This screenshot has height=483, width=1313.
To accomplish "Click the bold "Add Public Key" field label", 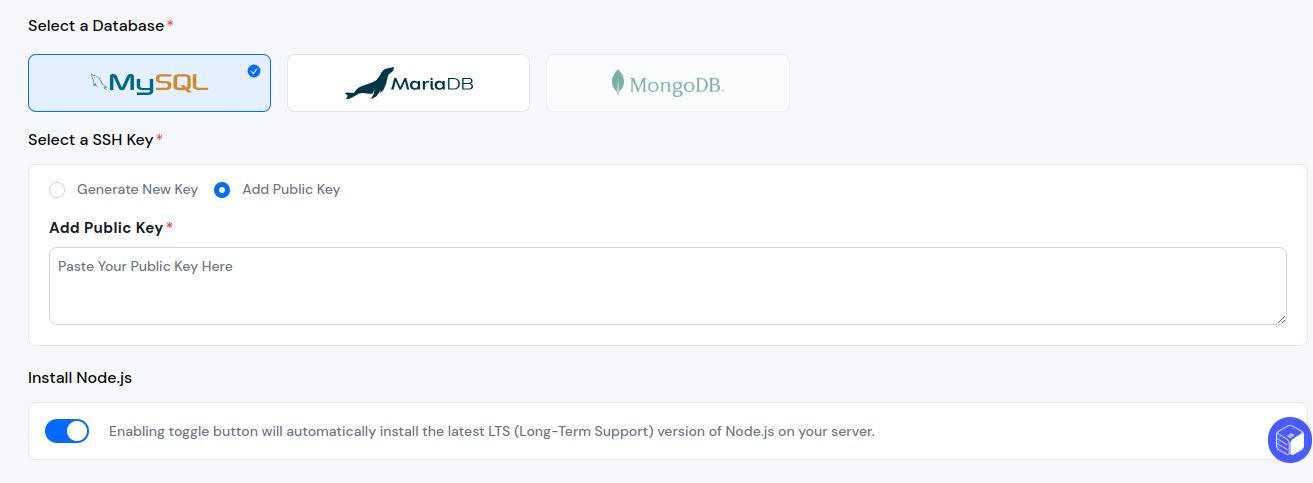I will (106, 228).
